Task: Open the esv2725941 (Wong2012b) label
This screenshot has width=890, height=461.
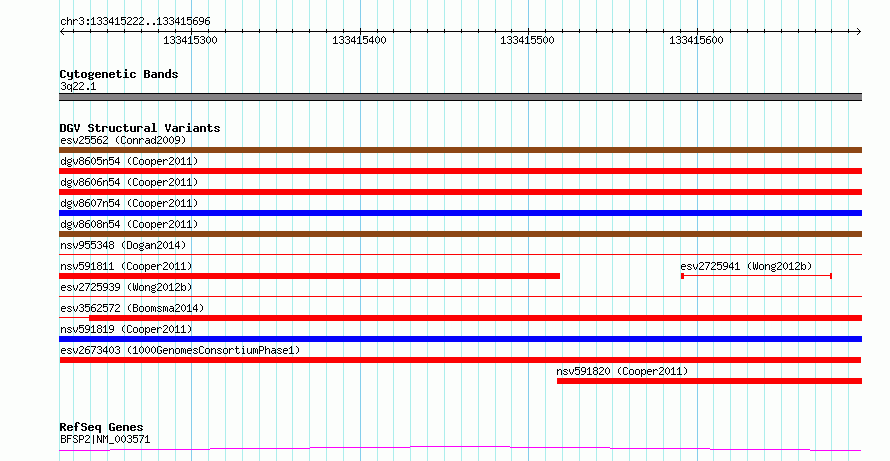Action: pos(746,266)
